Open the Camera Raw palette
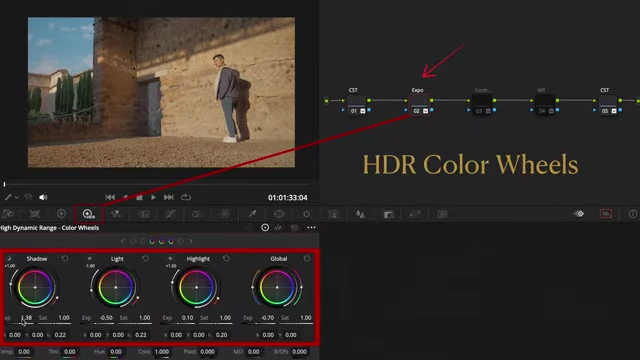 click(8, 214)
